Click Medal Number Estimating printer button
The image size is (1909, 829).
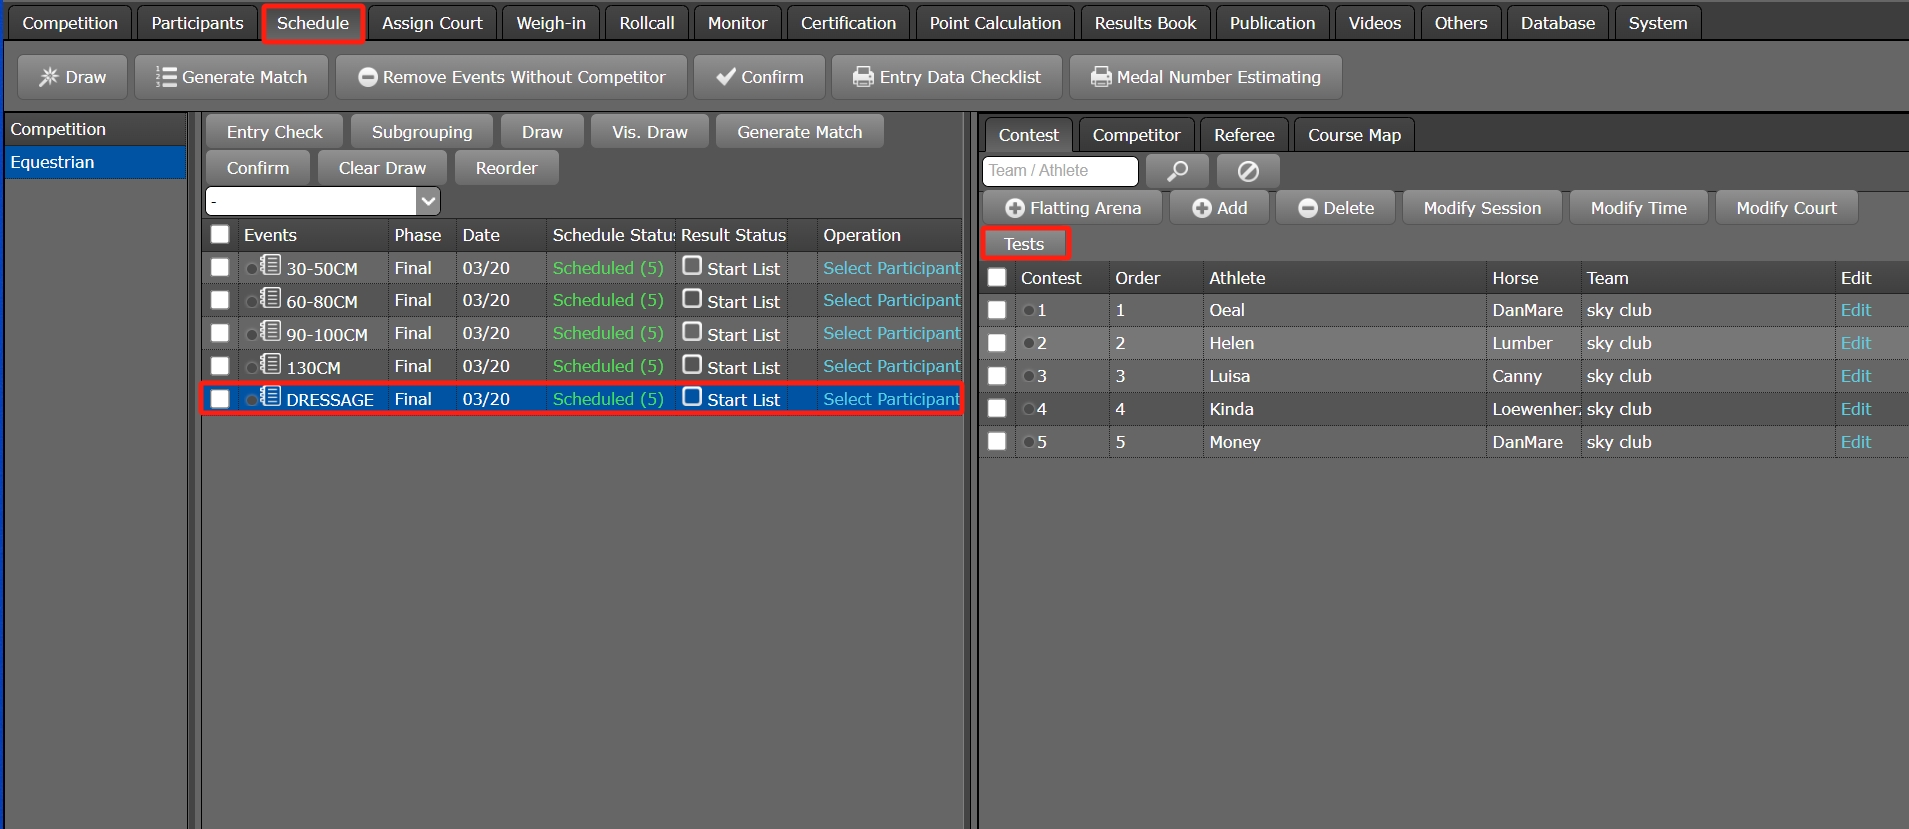[x=1205, y=77]
